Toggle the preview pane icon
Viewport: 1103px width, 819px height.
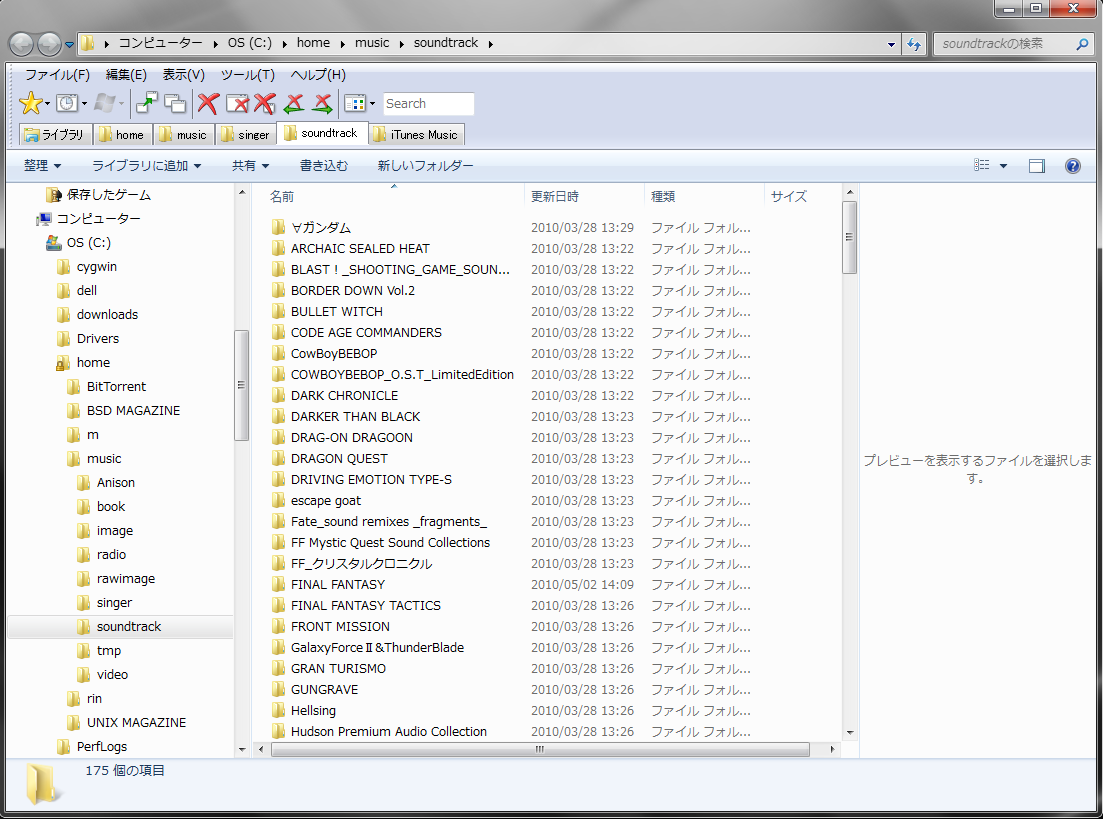1036,165
